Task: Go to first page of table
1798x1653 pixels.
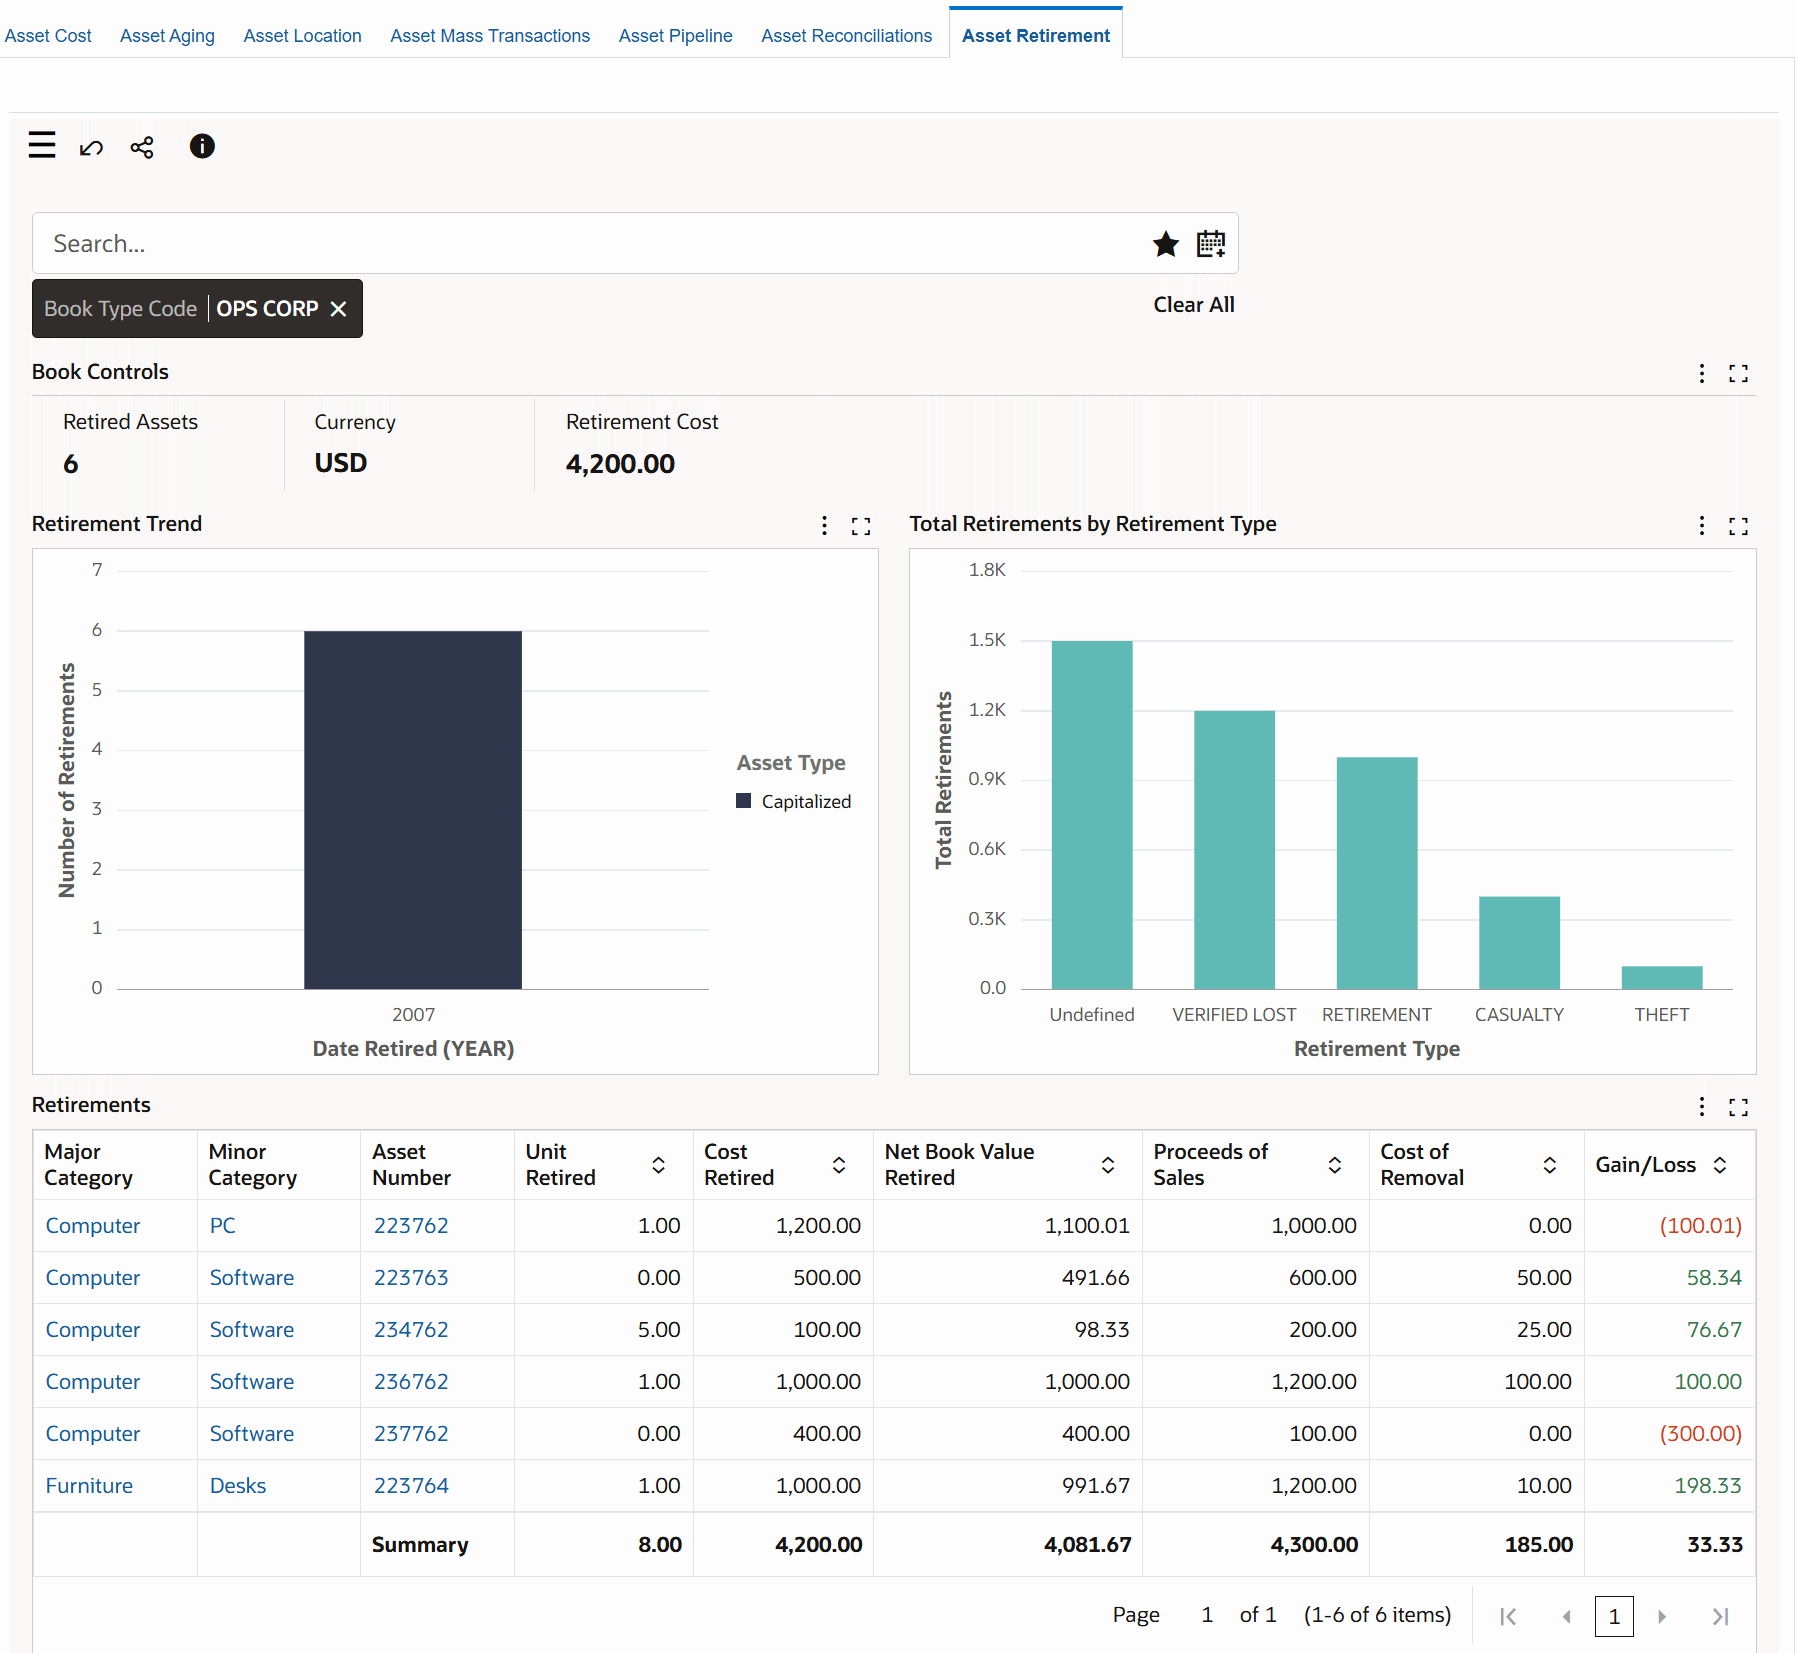Action: pyautogui.click(x=1509, y=1616)
